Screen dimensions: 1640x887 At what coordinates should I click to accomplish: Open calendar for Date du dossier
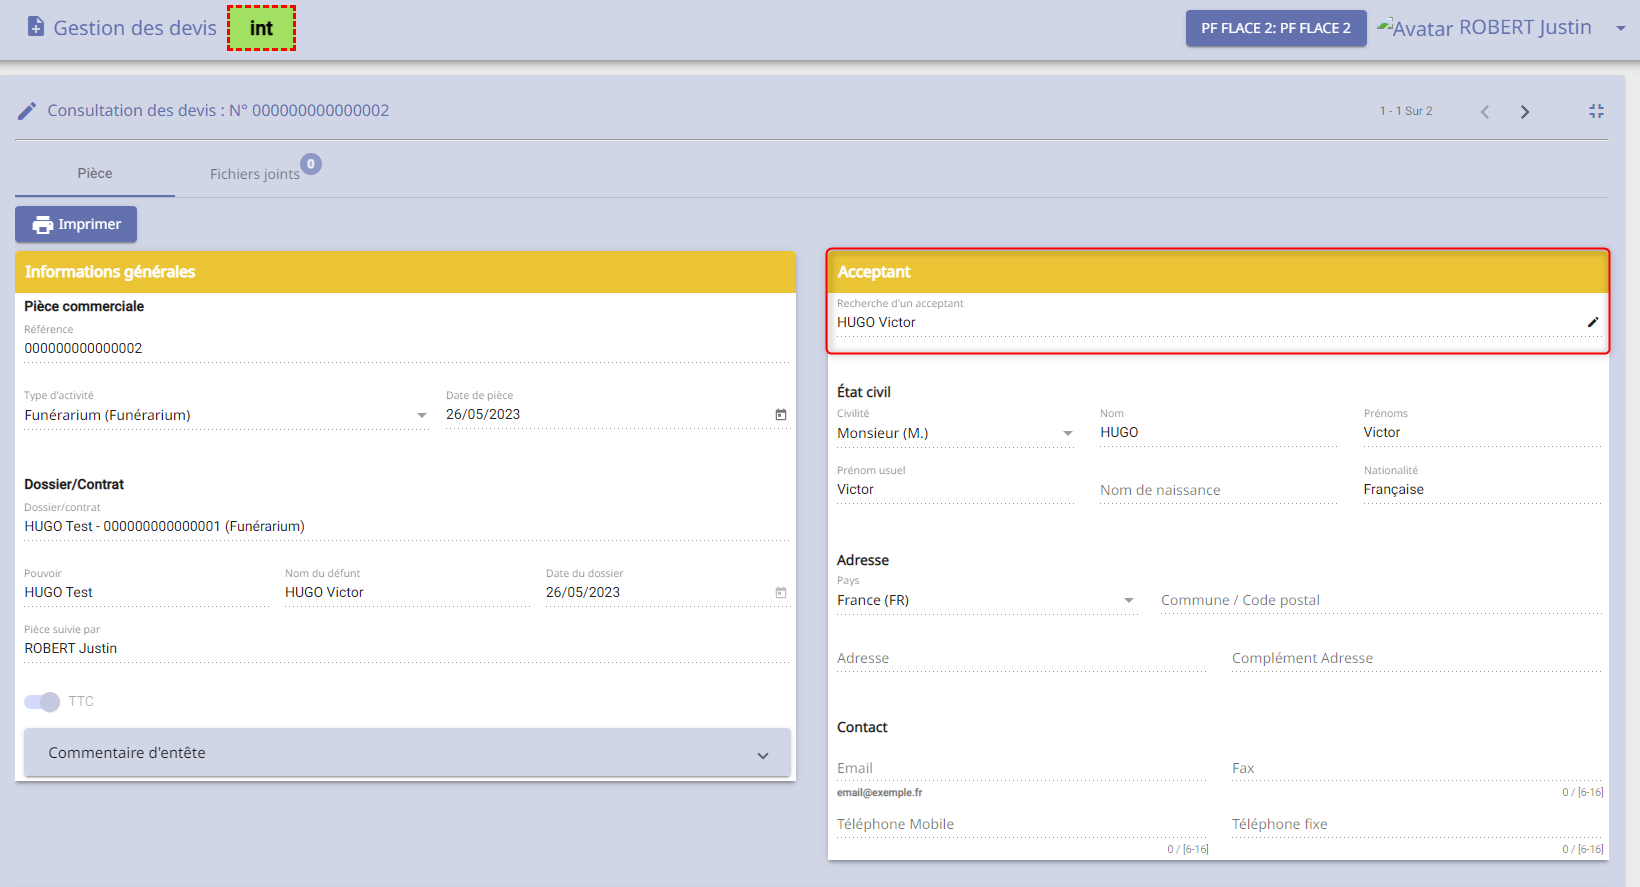[781, 592]
